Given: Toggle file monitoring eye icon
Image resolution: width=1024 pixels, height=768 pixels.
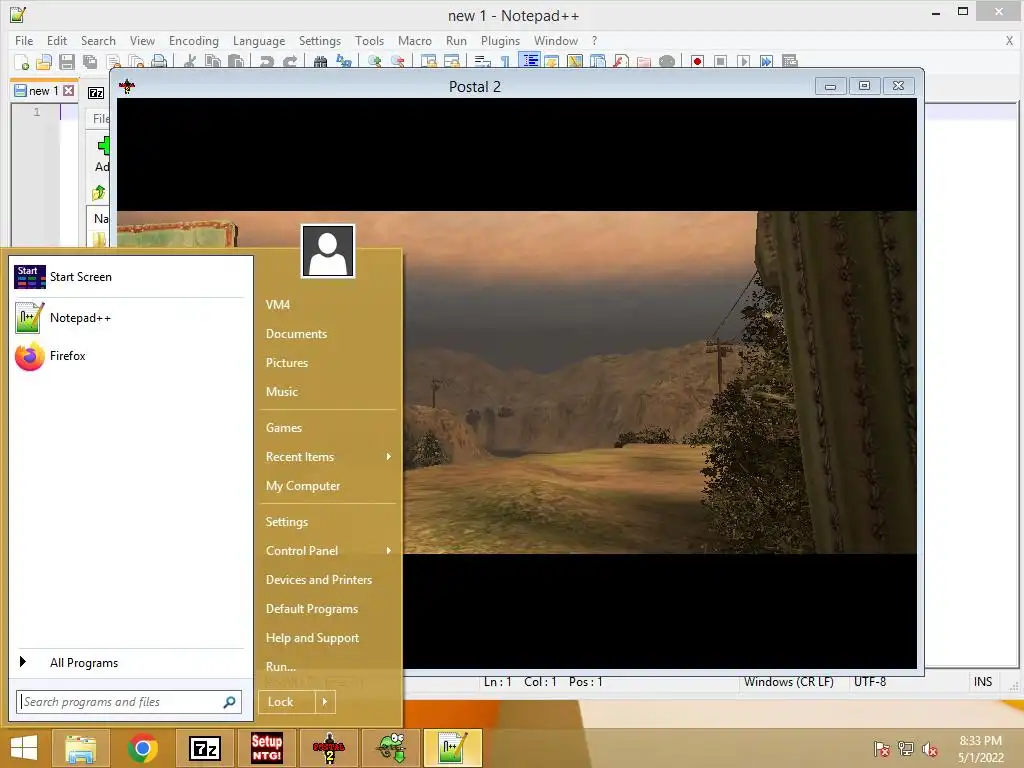Looking at the screenshot, I should [x=667, y=62].
